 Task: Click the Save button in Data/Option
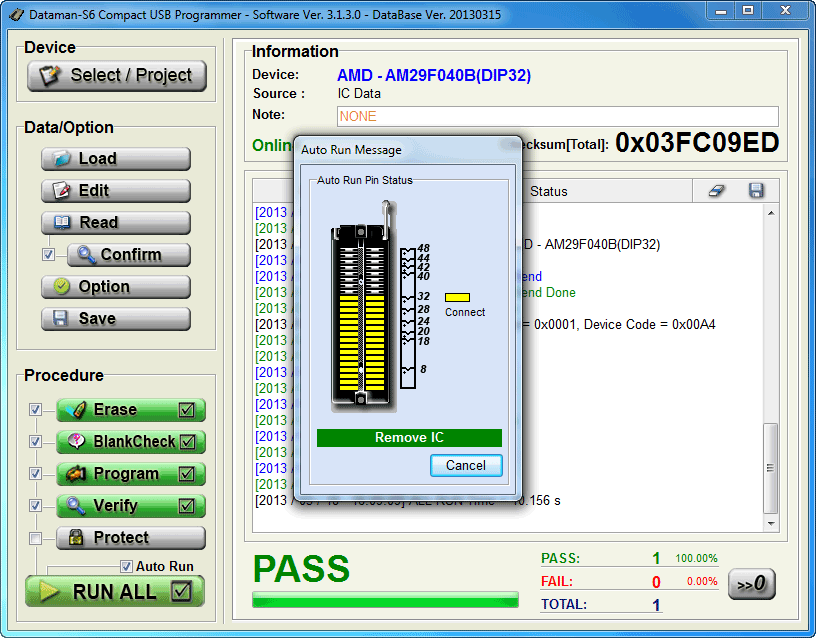pyautogui.click(x=116, y=319)
